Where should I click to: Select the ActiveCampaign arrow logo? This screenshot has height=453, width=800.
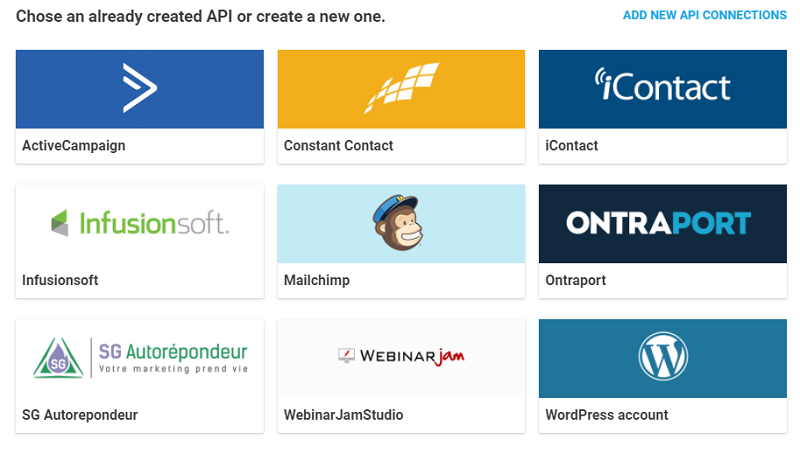(x=140, y=88)
